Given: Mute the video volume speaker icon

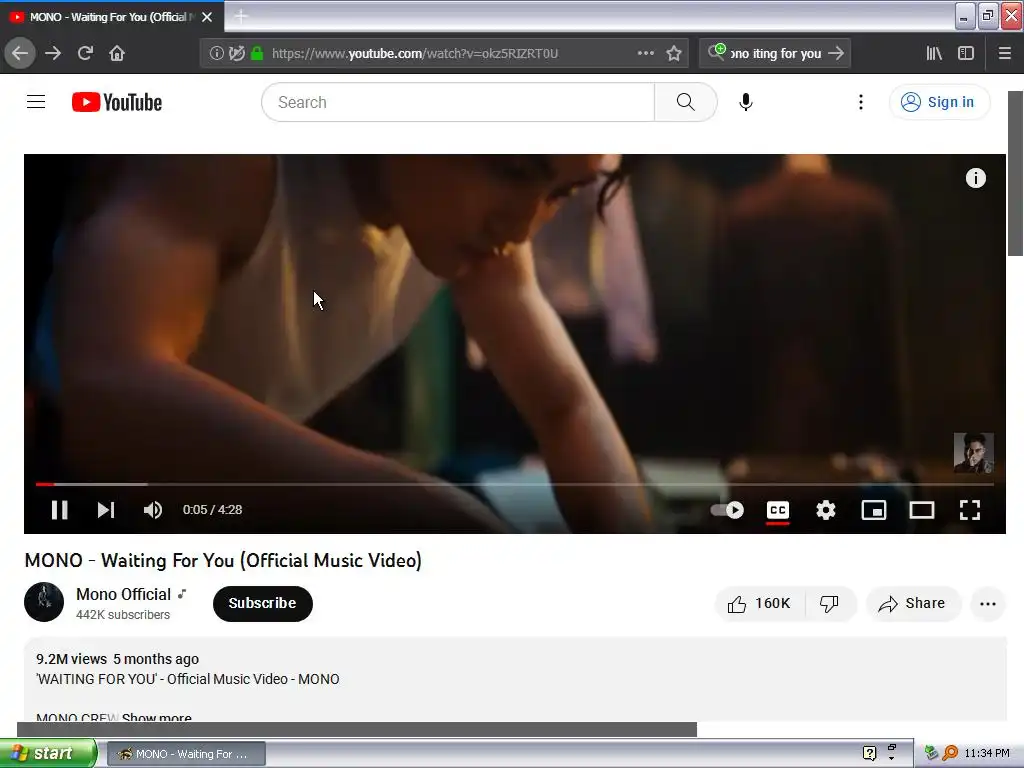Looking at the screenshot, I should 152,510.
